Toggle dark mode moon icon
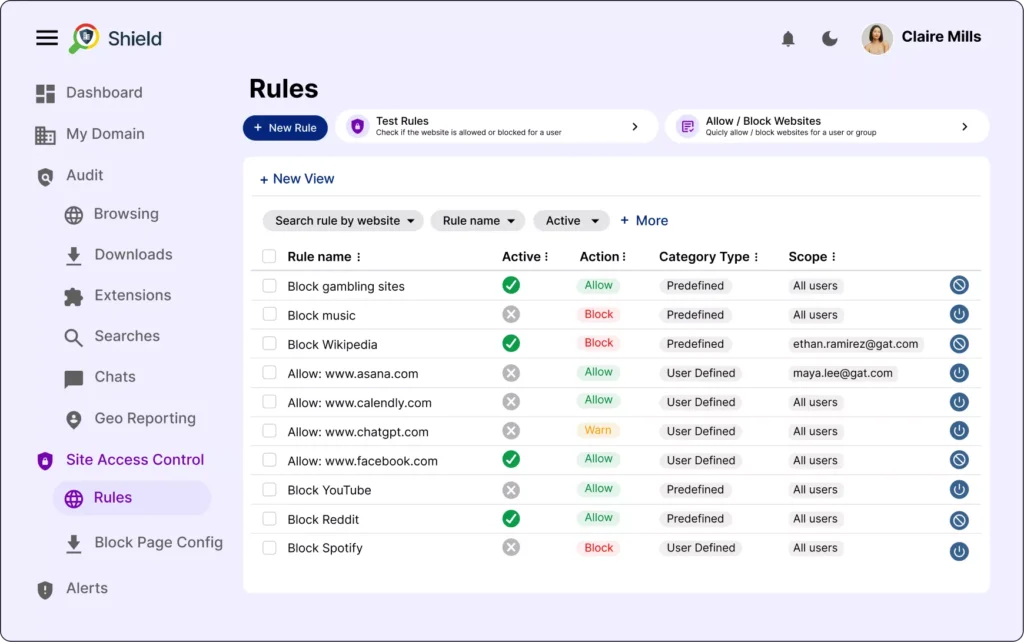Screen dimensions: 1024x642 coord(830,39)
